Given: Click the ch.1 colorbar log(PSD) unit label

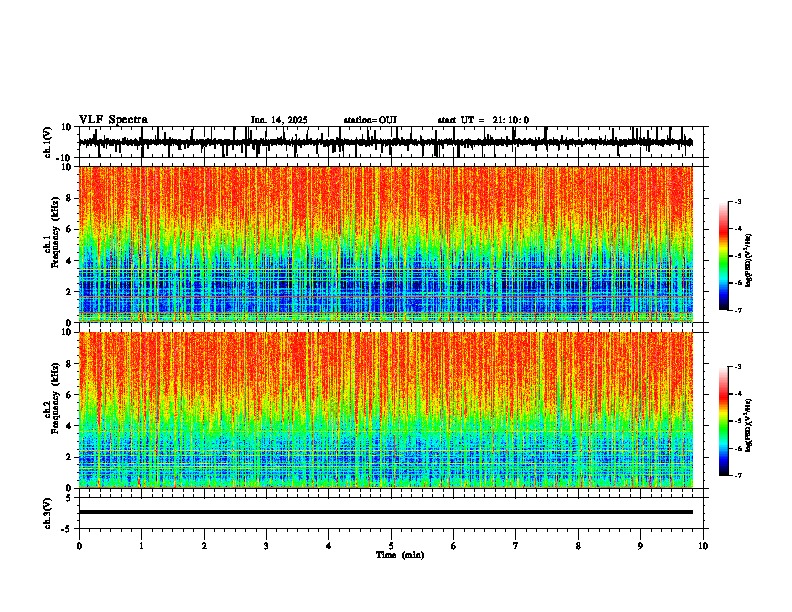Looking at the screenshot, I should tap(748, 261).
